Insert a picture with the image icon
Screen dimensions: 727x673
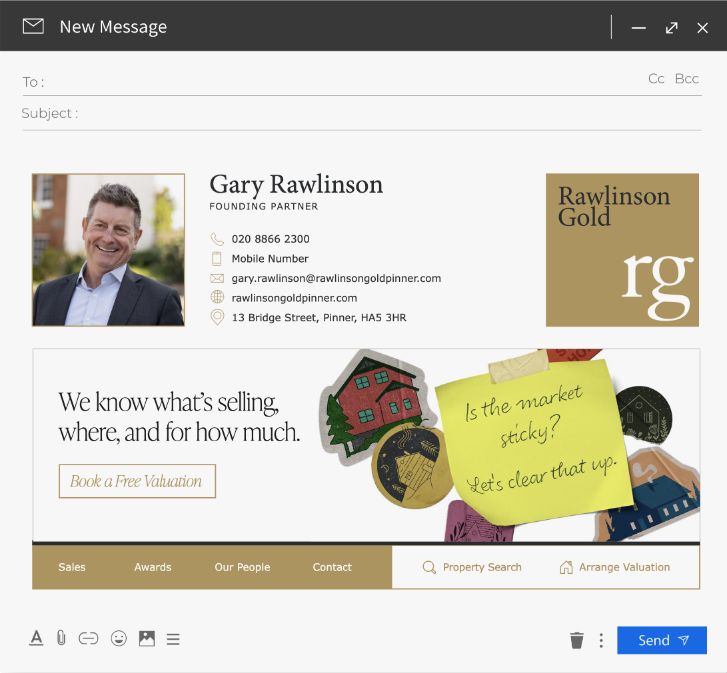coord(147,639)
